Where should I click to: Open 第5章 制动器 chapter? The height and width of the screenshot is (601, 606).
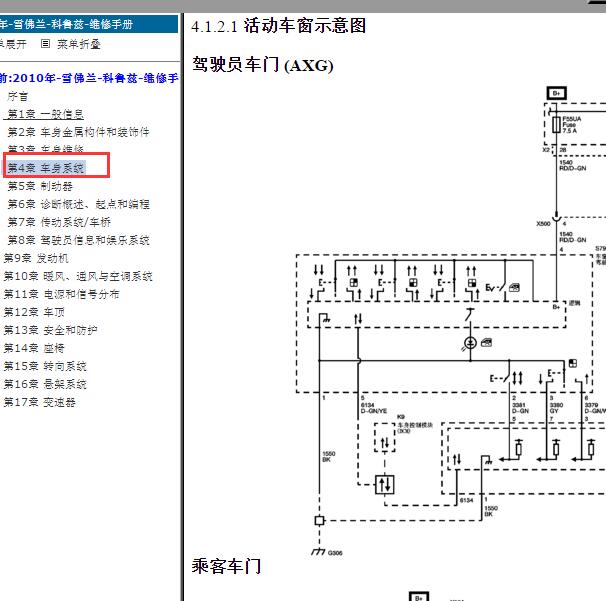(40, 186)
